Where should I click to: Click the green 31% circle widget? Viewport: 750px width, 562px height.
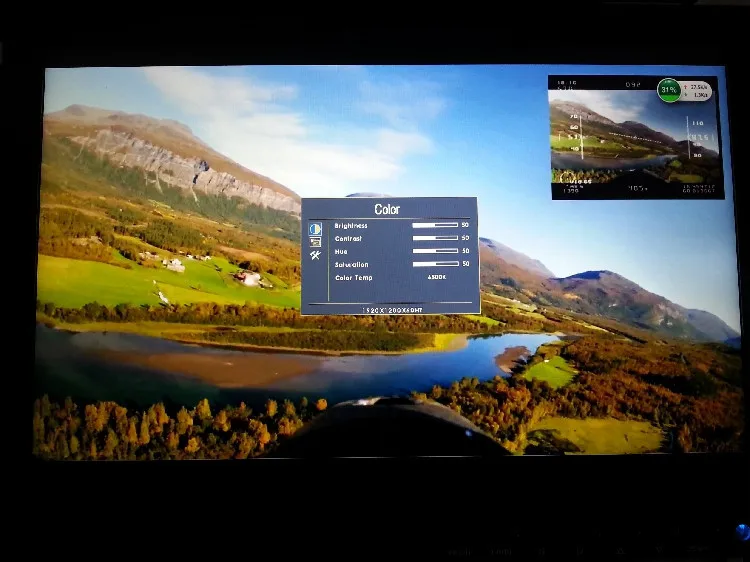click(x=669, y=90)
